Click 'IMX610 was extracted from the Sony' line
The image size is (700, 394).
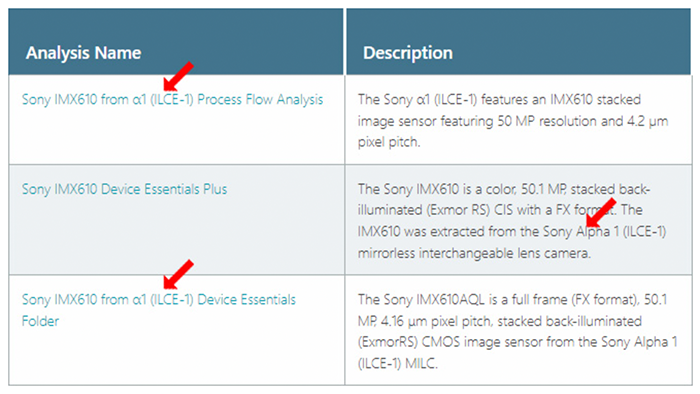point(512,232)
